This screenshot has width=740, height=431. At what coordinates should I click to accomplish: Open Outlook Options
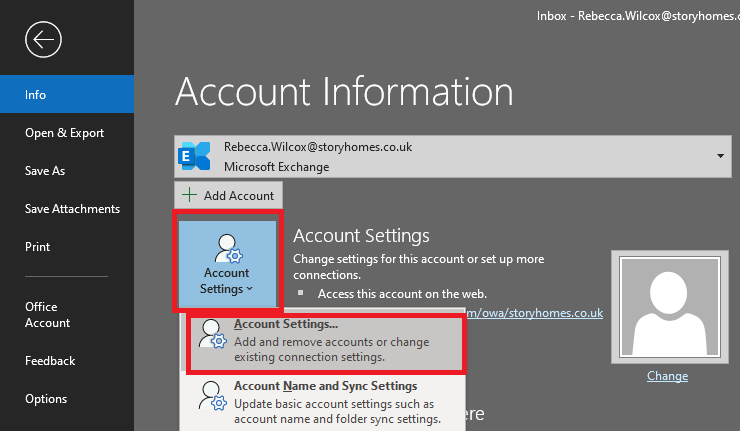point(67,399)
